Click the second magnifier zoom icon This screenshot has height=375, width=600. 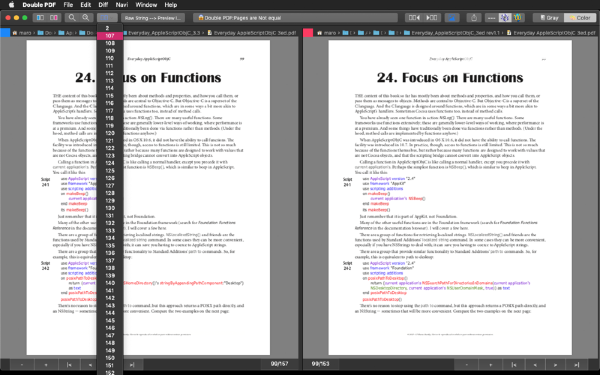coord(86,18)
